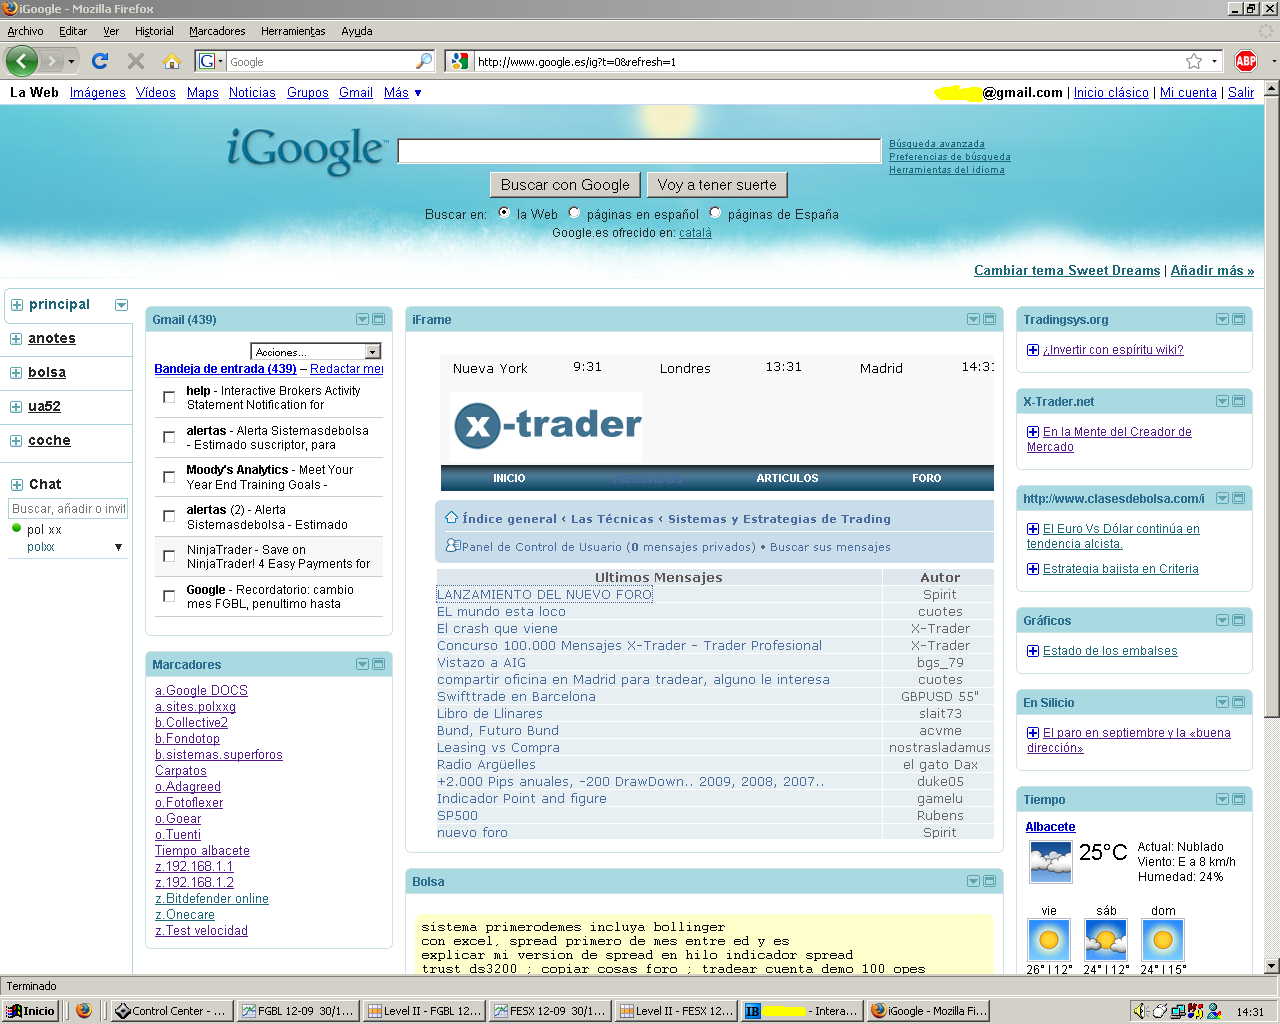Open the 'Bandeja de entrada (439)' link

point(225,369)
